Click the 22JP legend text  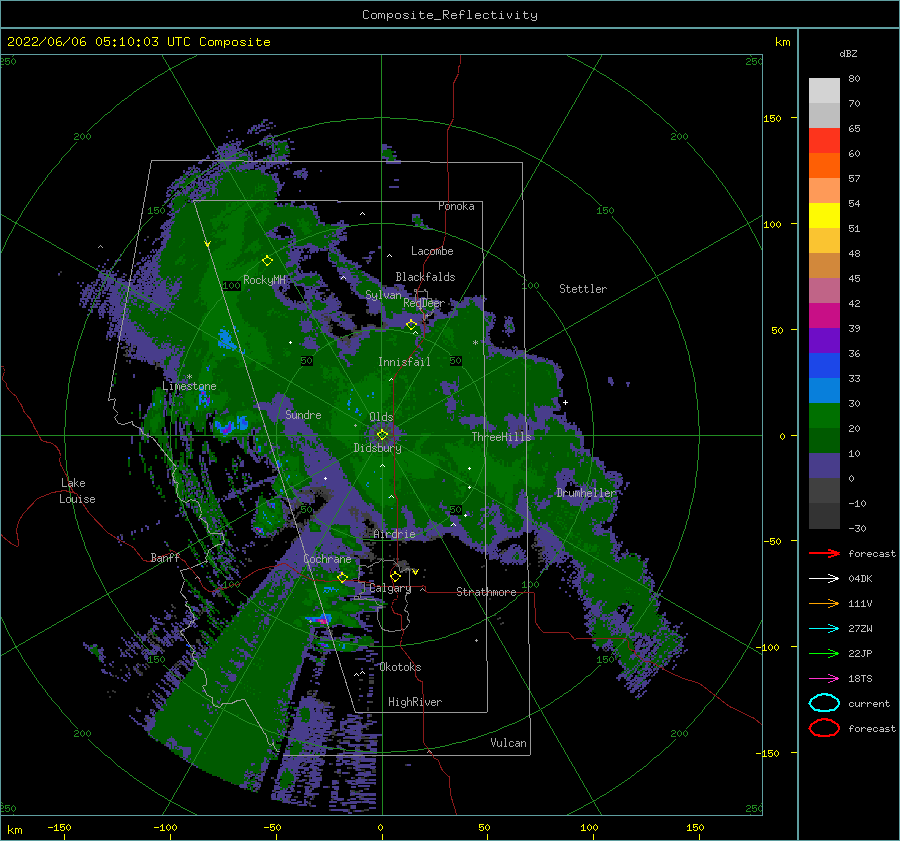click(860, 653)
